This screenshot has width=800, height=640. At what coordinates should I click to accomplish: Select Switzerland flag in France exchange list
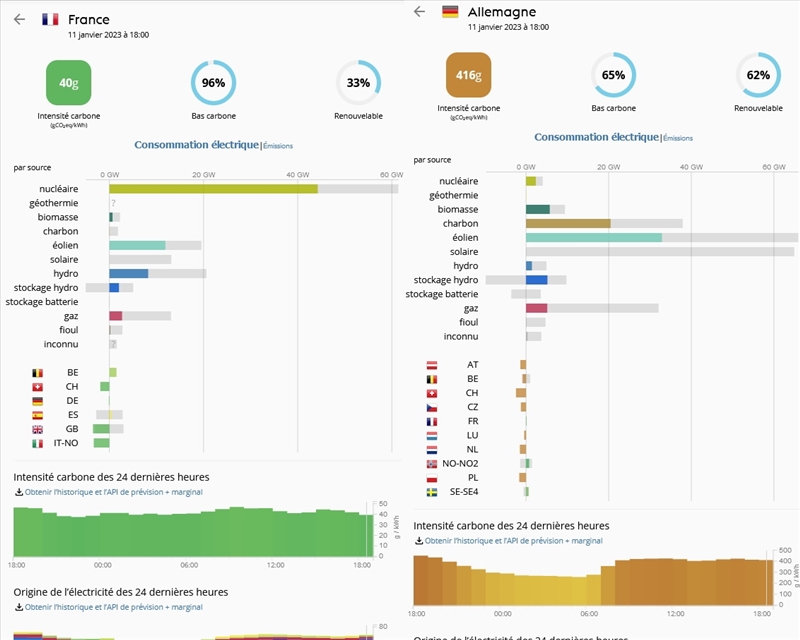pos(37,387)
